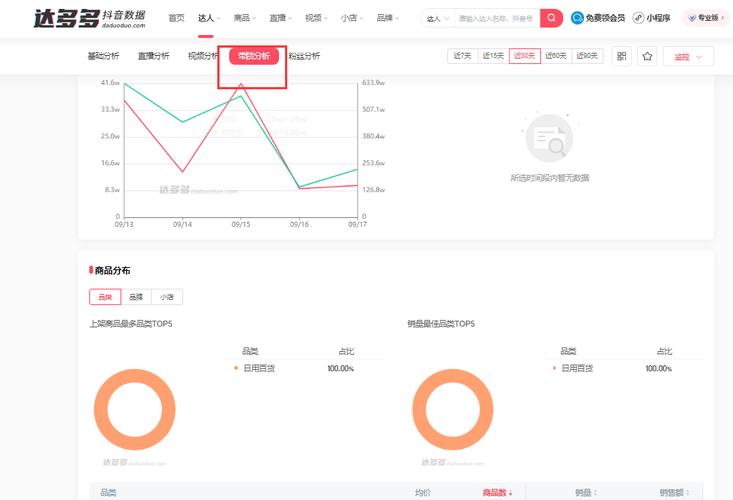Screen dimensions: 733x500
Task: Select the 近7天 time range
Action: click(461, 56)
